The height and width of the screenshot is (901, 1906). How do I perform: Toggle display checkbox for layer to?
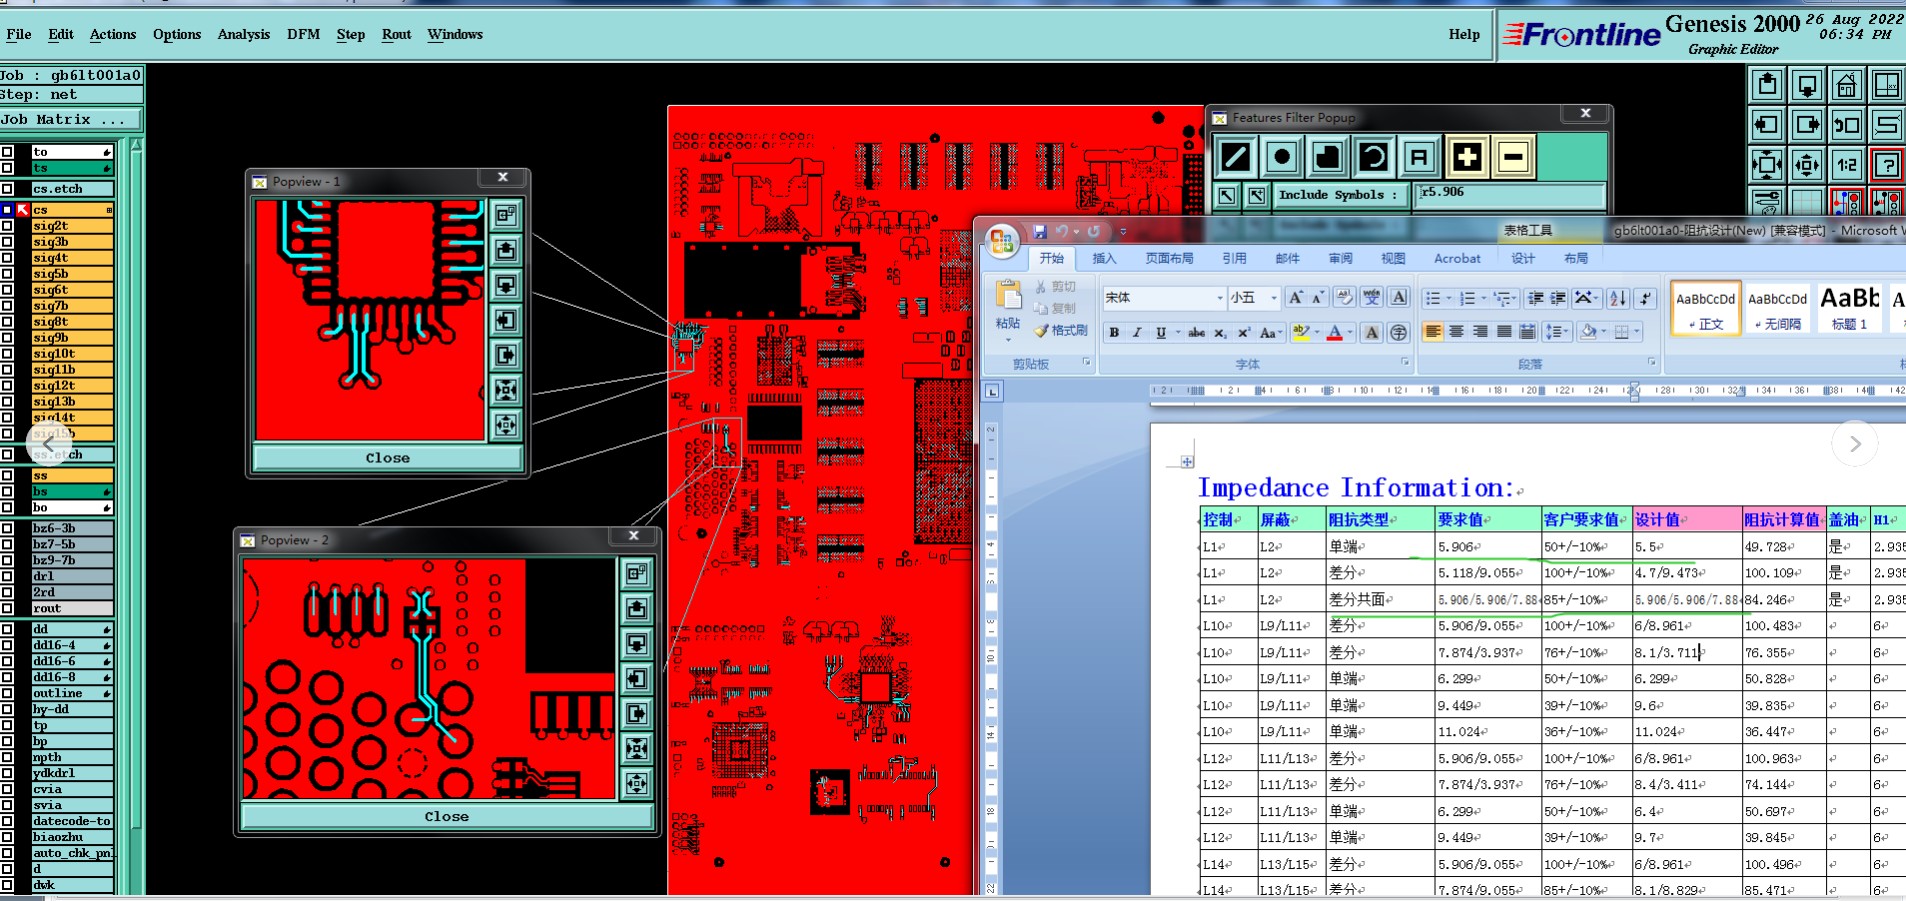8,152
